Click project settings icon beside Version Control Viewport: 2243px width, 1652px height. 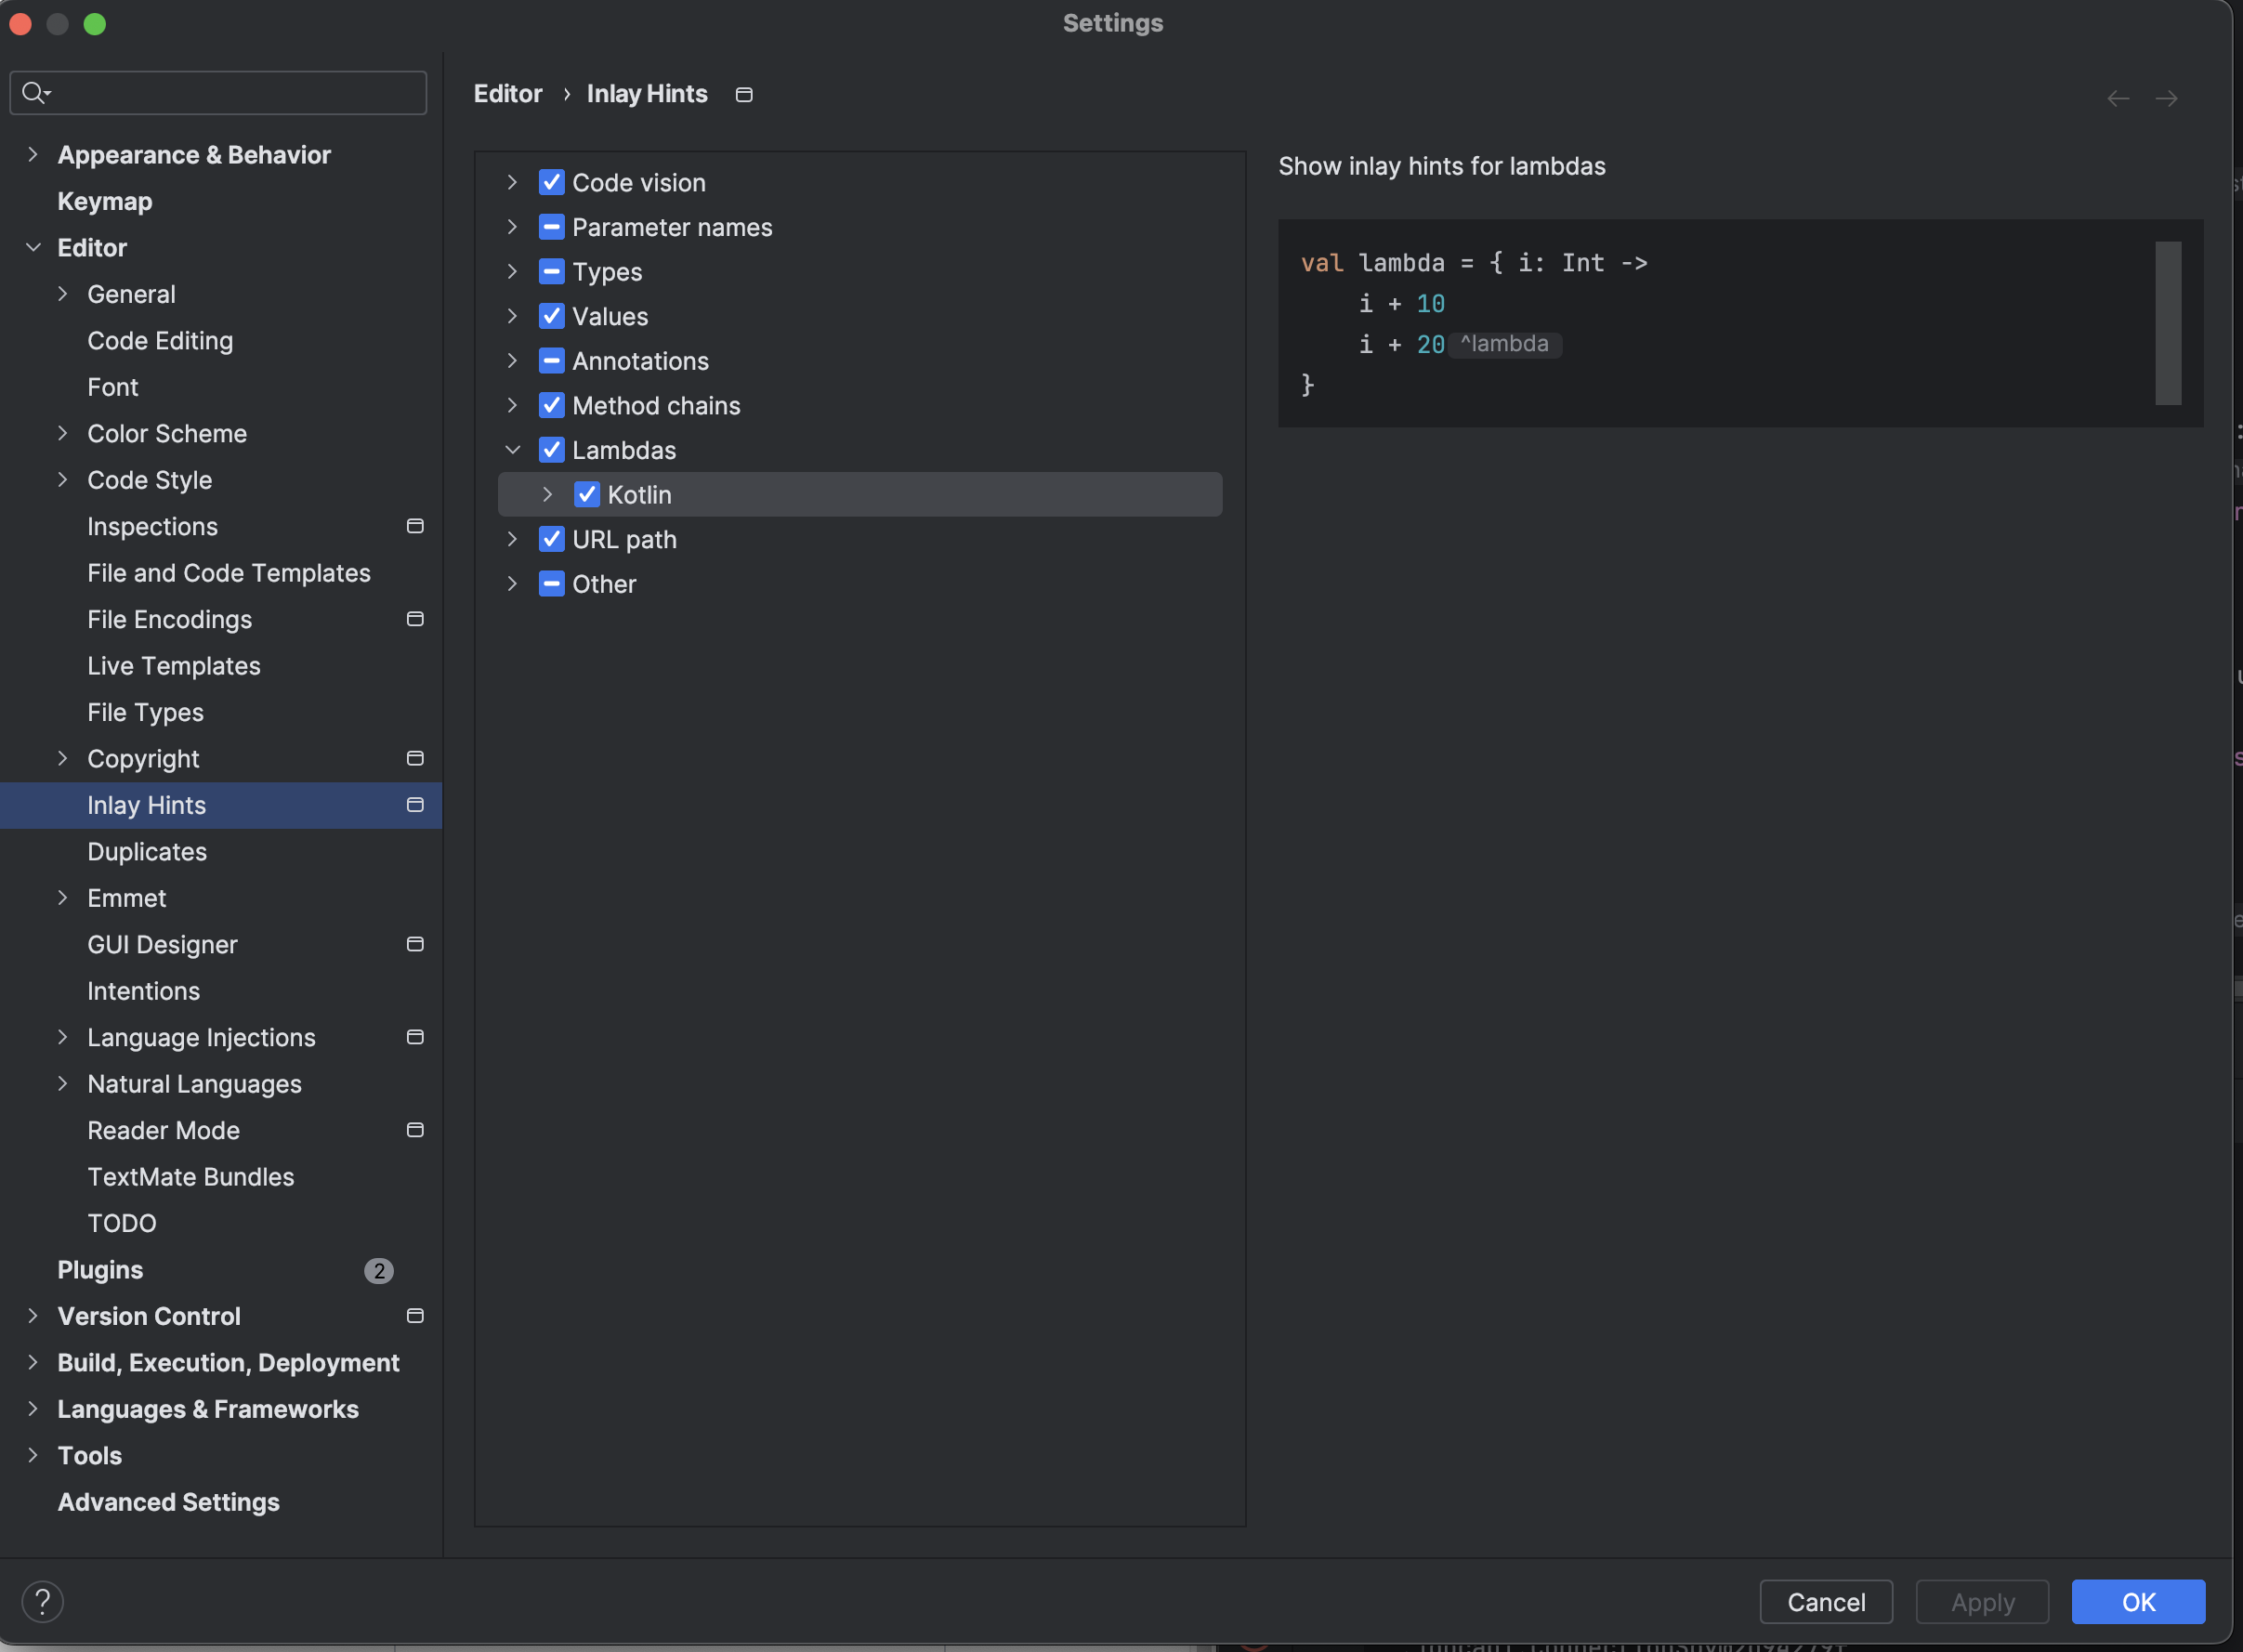(415, 1316)
